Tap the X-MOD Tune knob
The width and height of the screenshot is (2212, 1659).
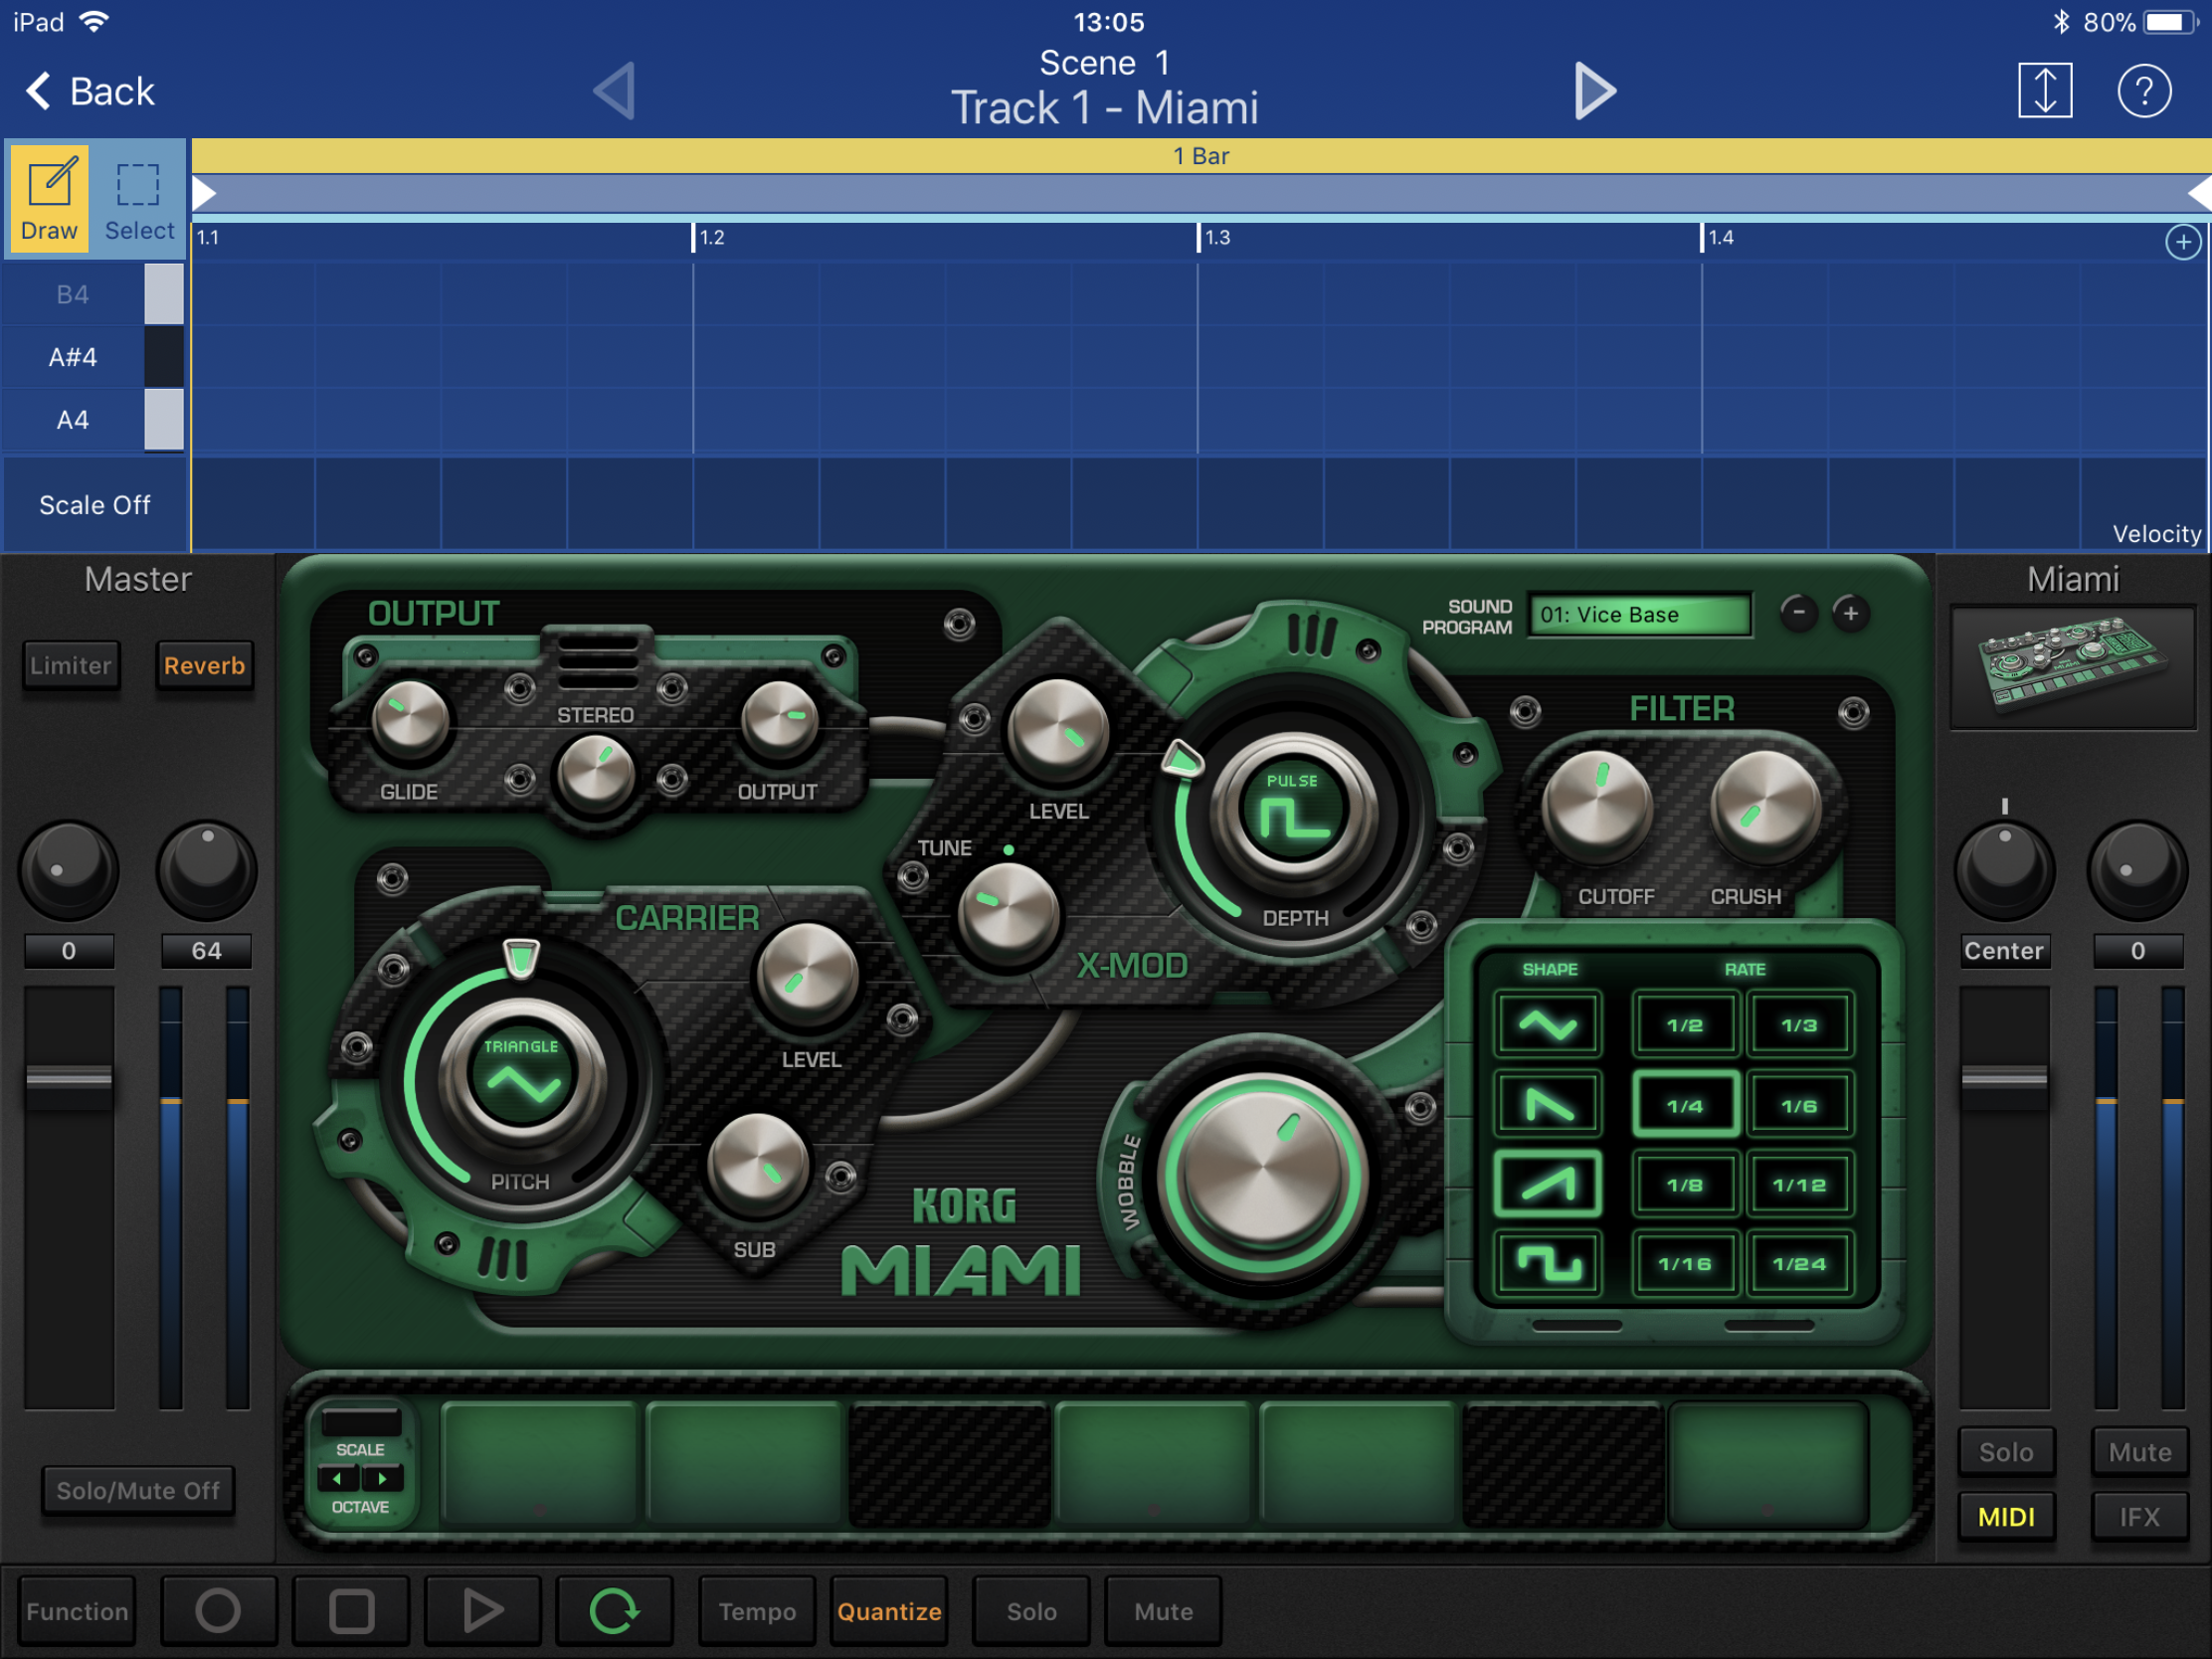pos(1008,914)
